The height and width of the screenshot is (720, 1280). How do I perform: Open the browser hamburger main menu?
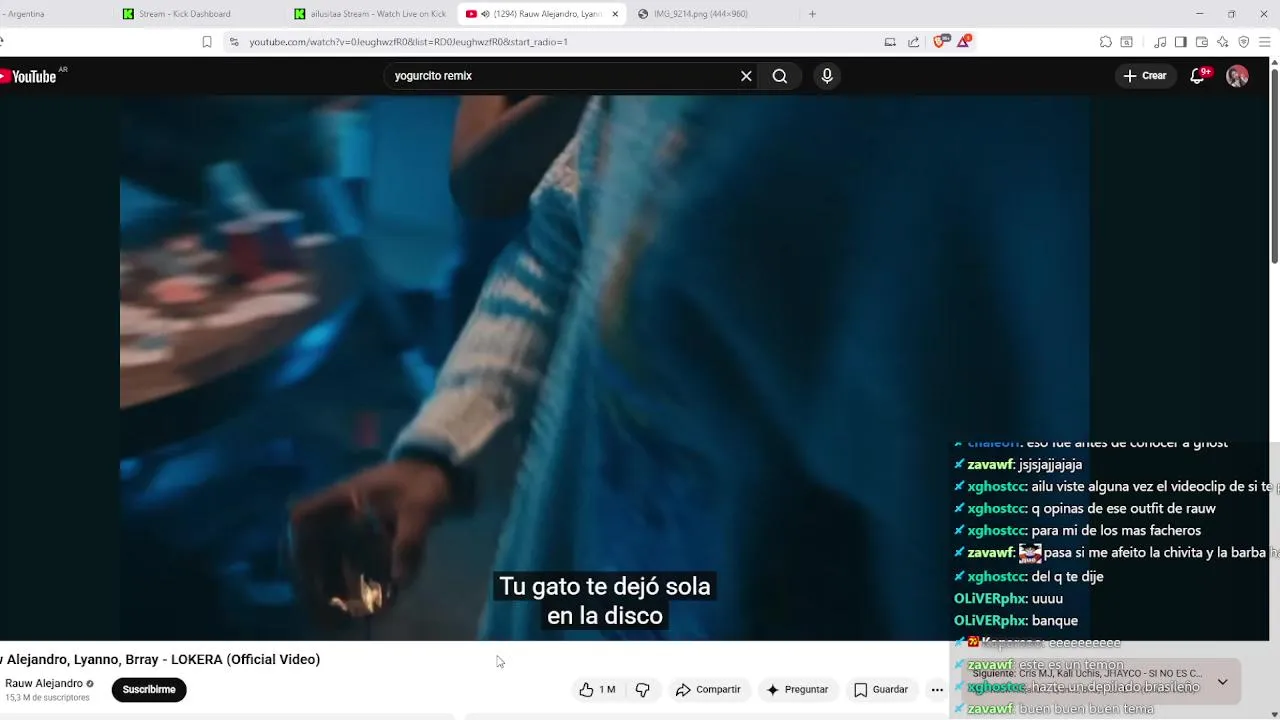(x=1265, y=42)
